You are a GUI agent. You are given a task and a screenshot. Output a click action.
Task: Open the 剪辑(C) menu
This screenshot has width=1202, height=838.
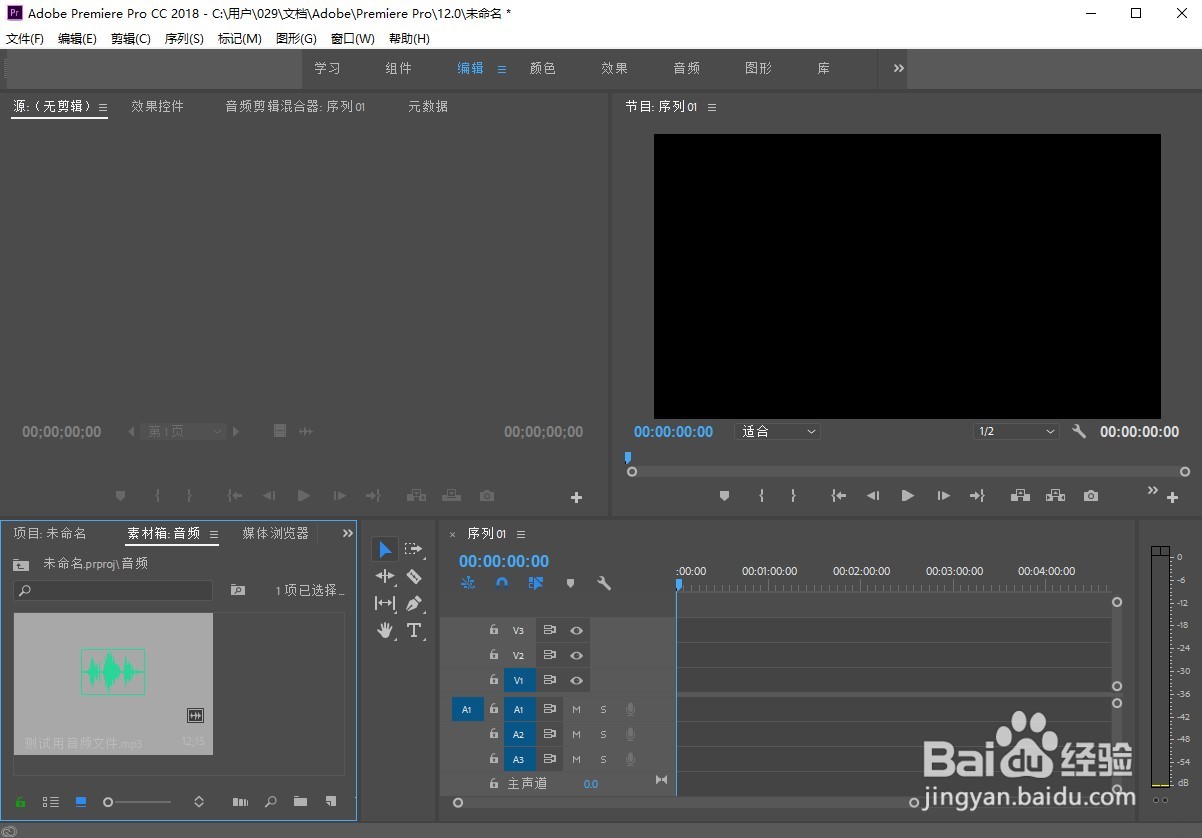coord(131,38)
